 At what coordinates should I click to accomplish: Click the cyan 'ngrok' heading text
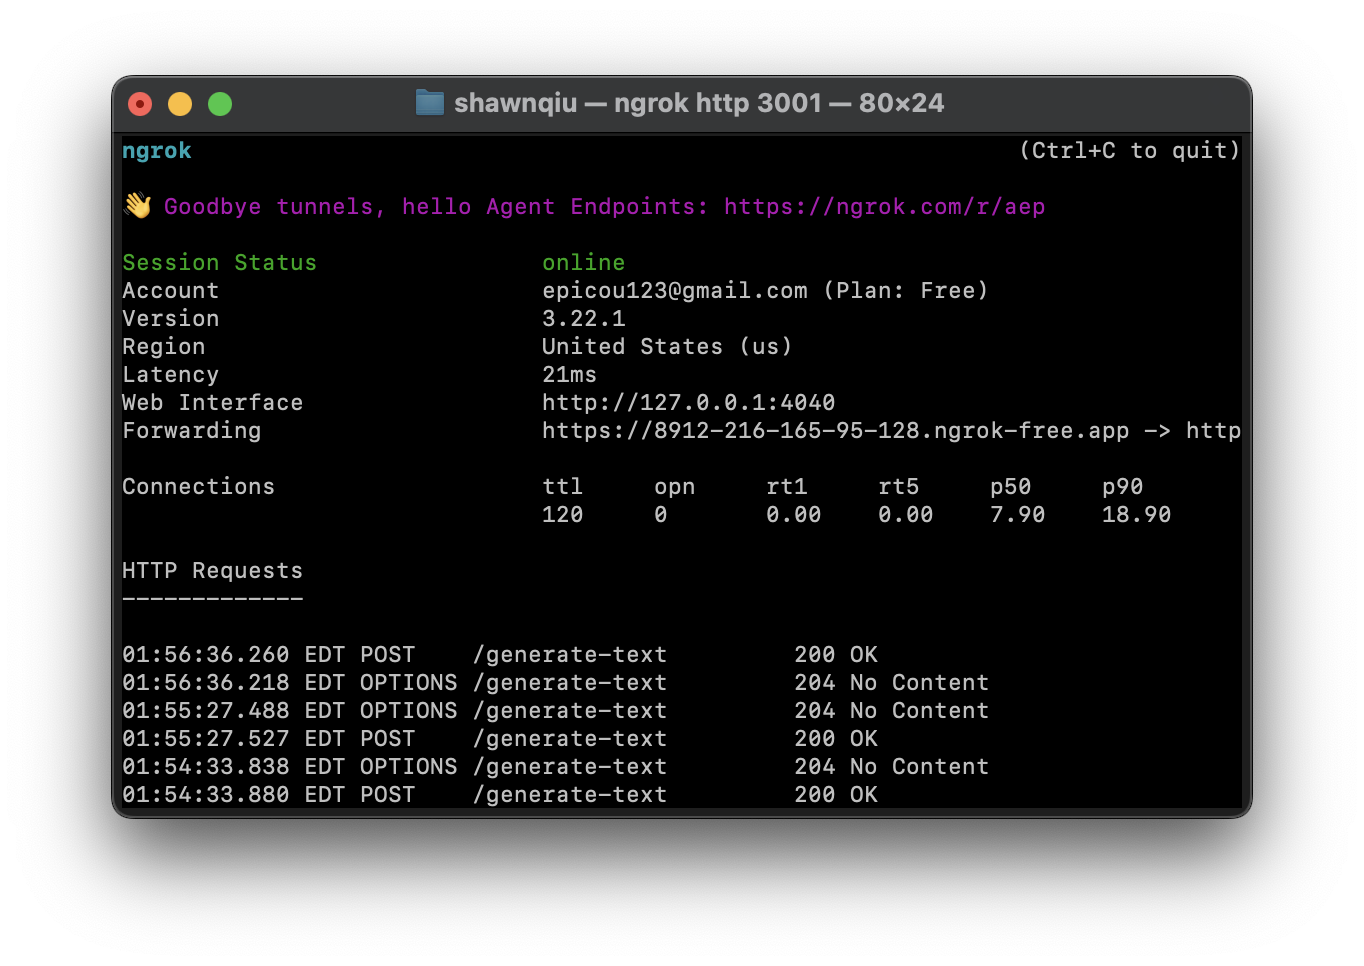click(157, 151)
